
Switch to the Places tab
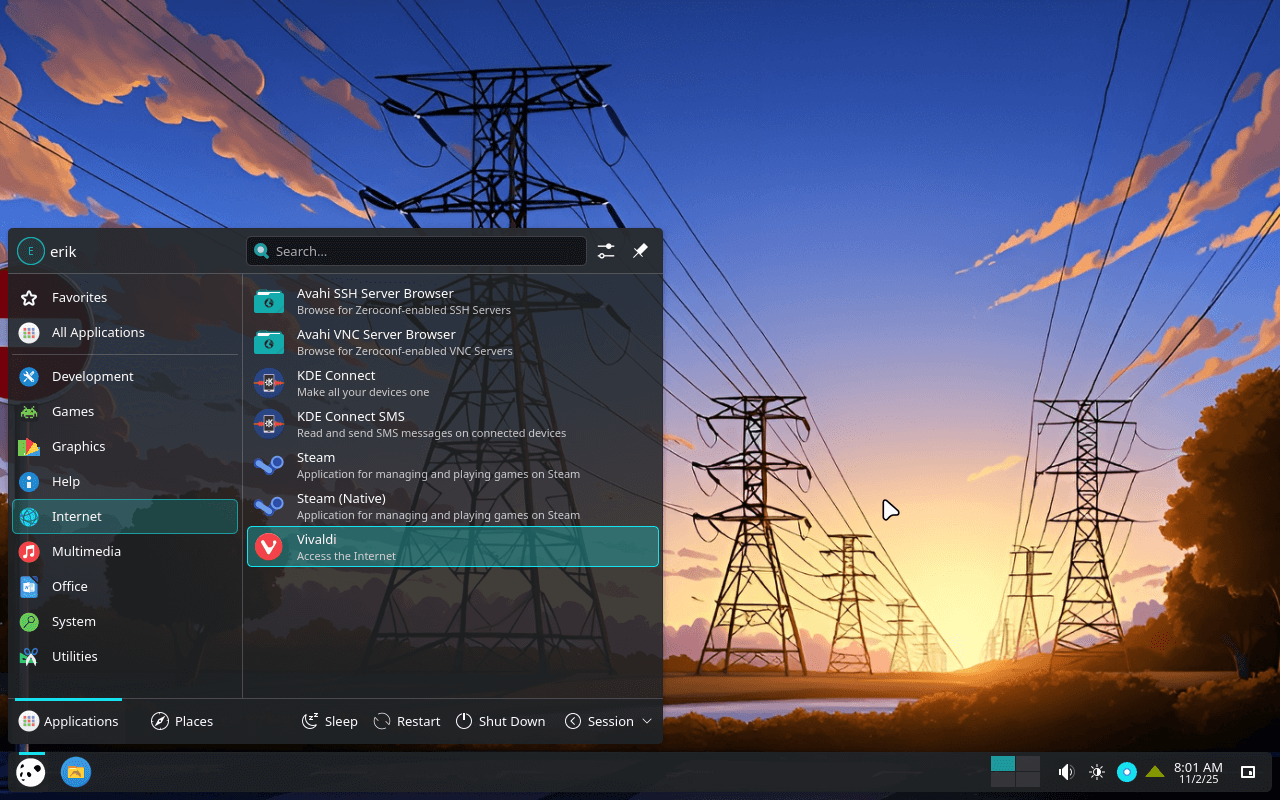coord(181,720)
